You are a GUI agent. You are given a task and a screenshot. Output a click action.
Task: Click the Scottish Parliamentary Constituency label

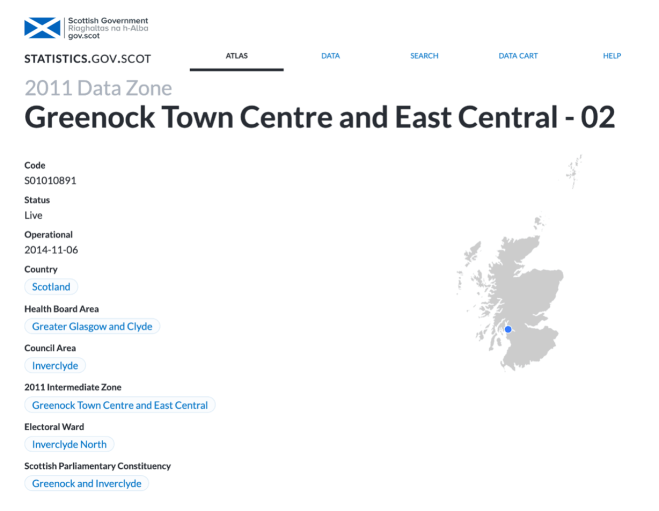(x=98, y=466)
